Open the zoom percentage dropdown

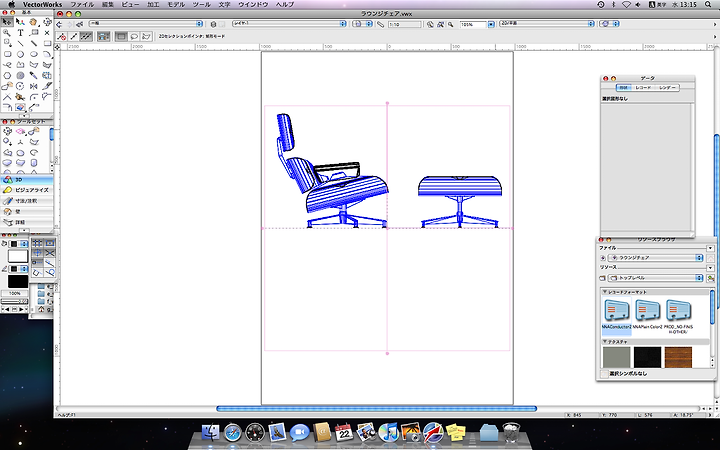(491, 24)
